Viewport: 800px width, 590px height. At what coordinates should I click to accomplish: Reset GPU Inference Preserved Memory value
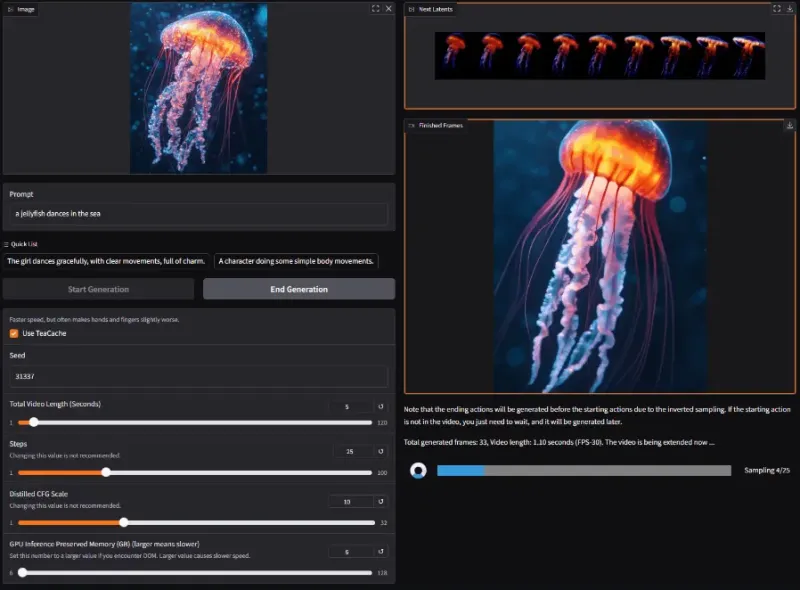[380, 551]
